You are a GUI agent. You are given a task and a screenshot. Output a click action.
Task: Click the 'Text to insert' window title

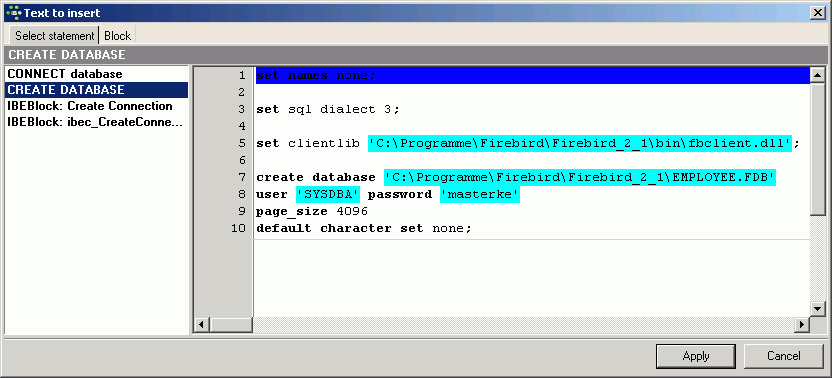(62, 13)
